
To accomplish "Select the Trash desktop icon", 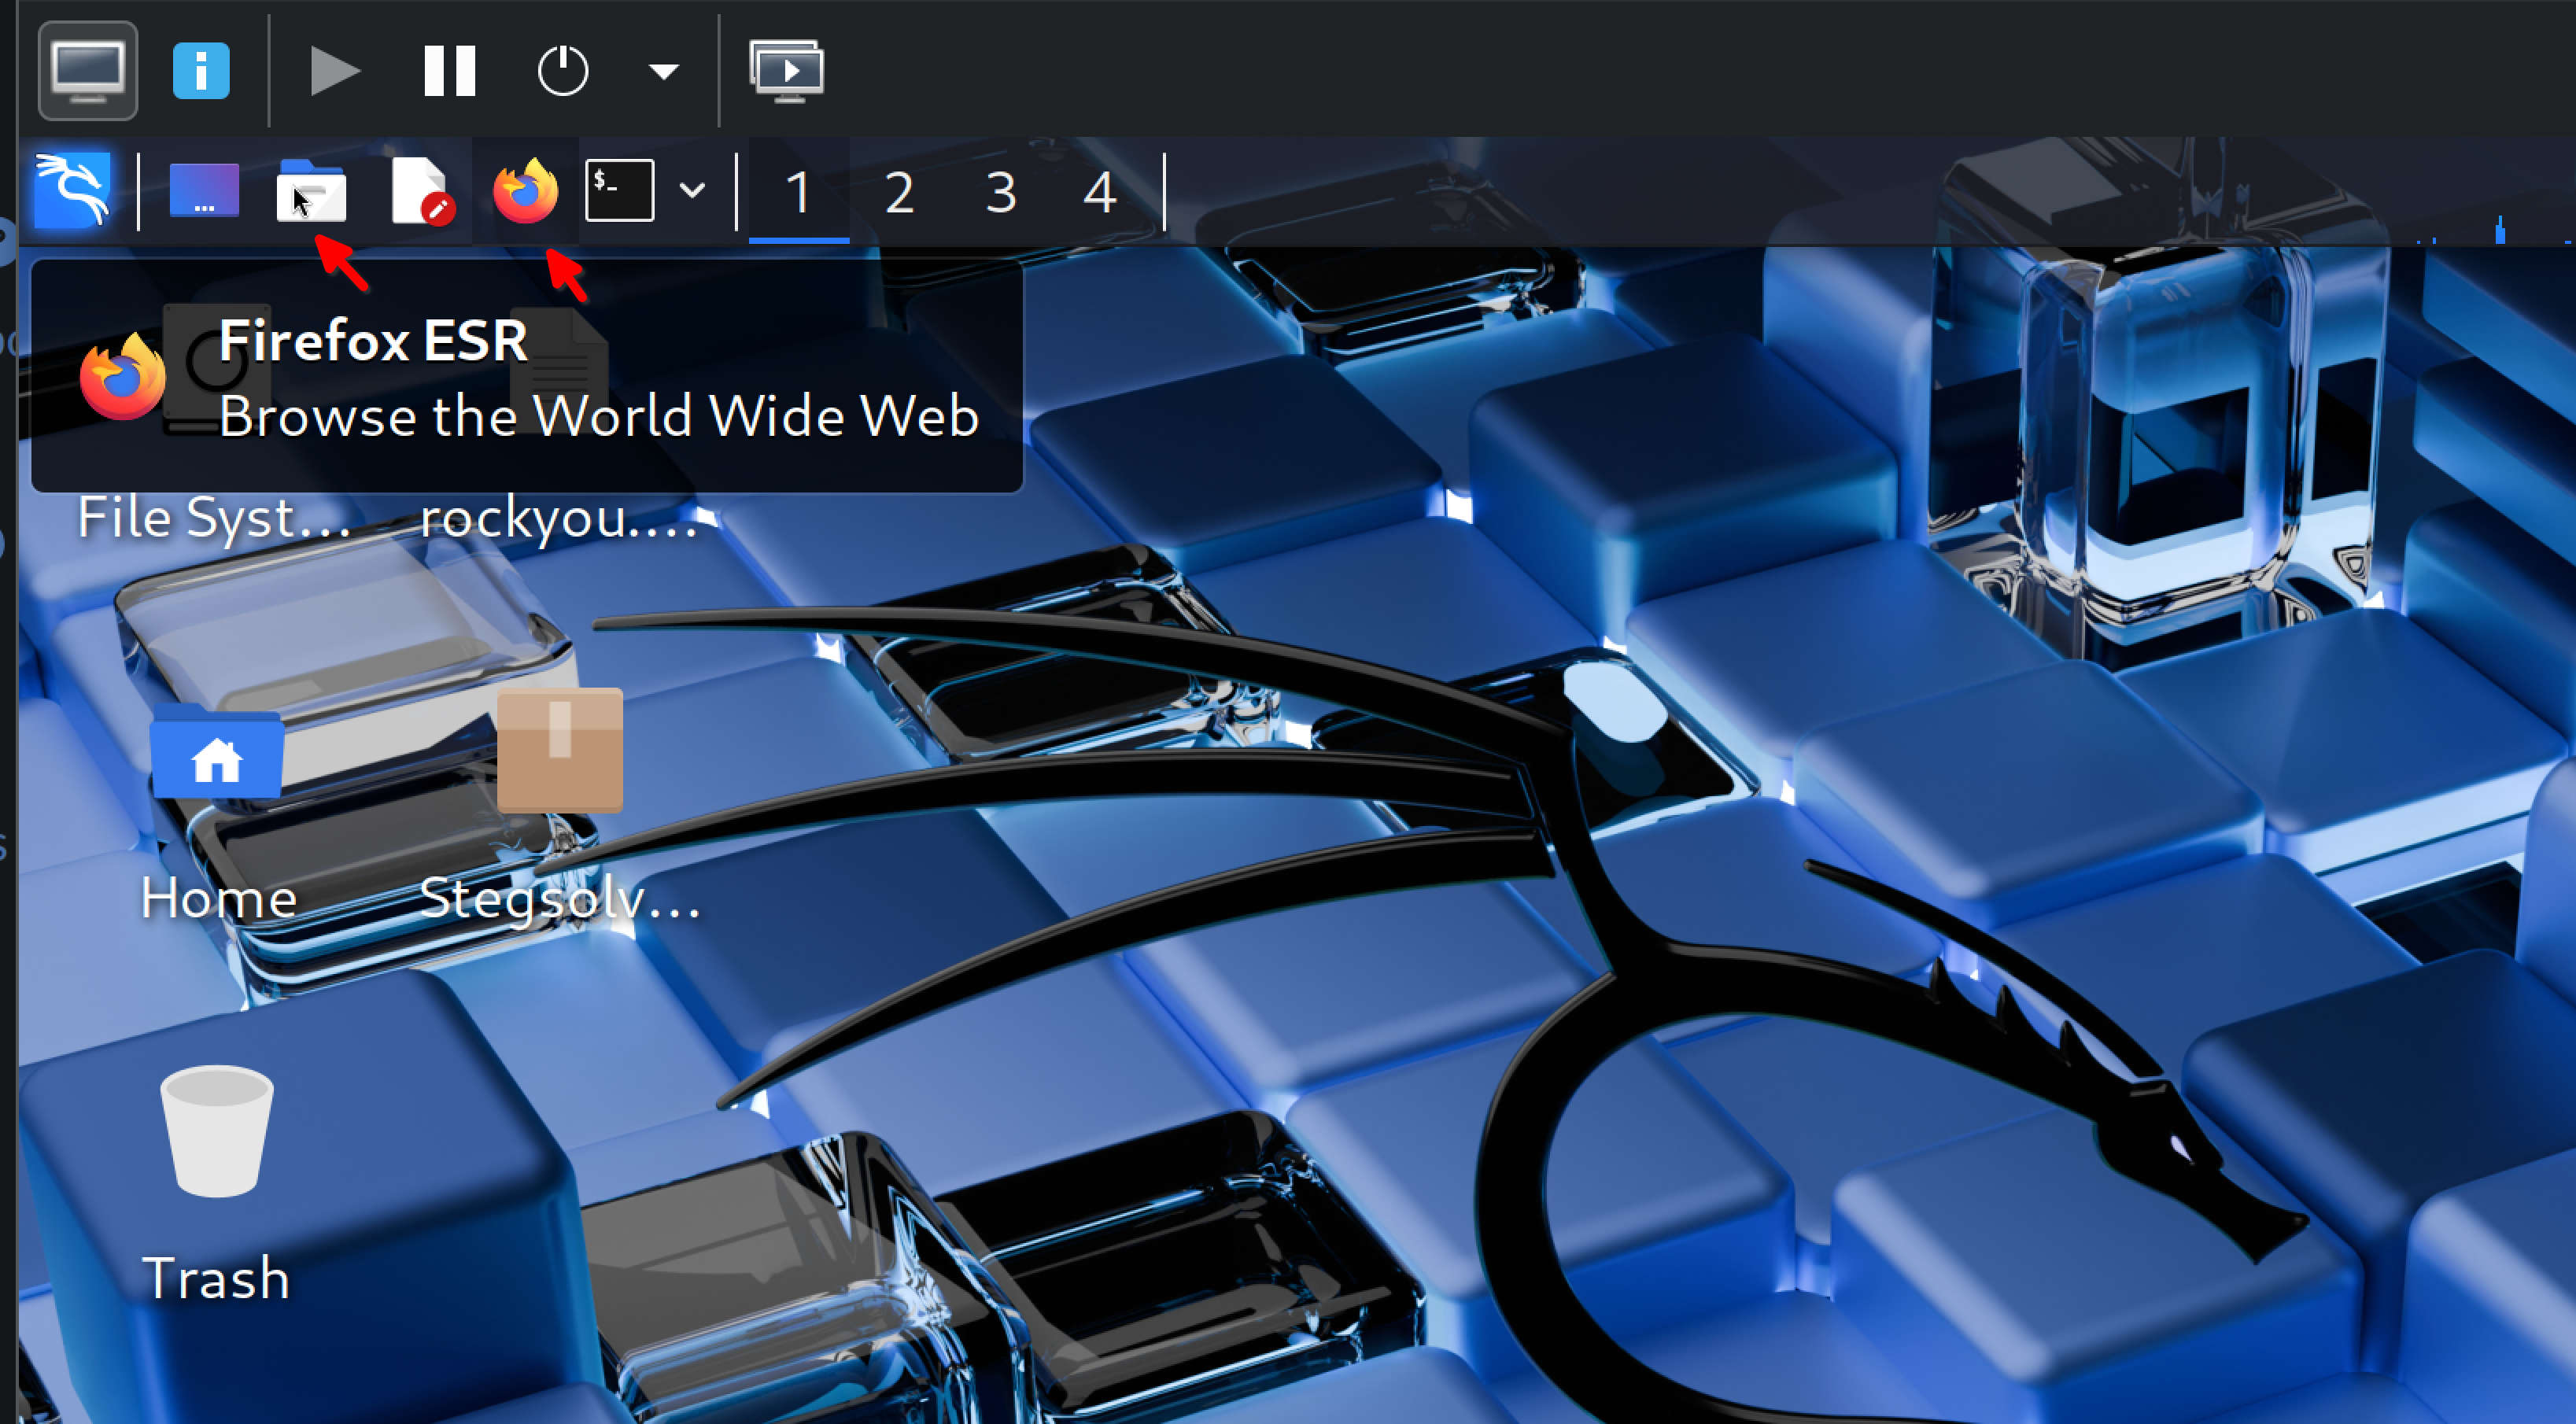I will [217, 1130].
